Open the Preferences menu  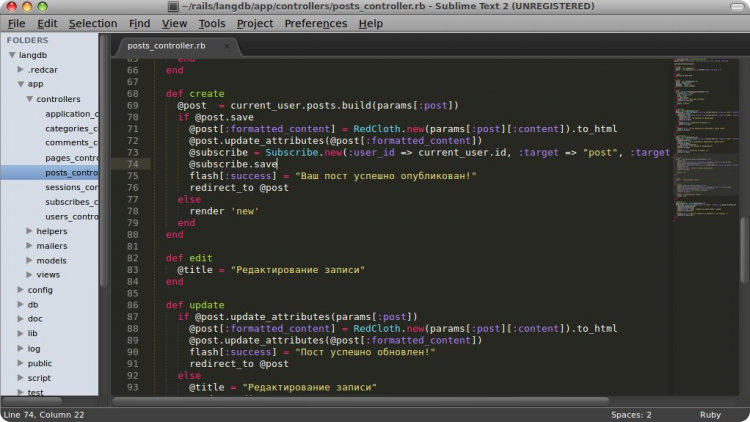tap(316, 23)
